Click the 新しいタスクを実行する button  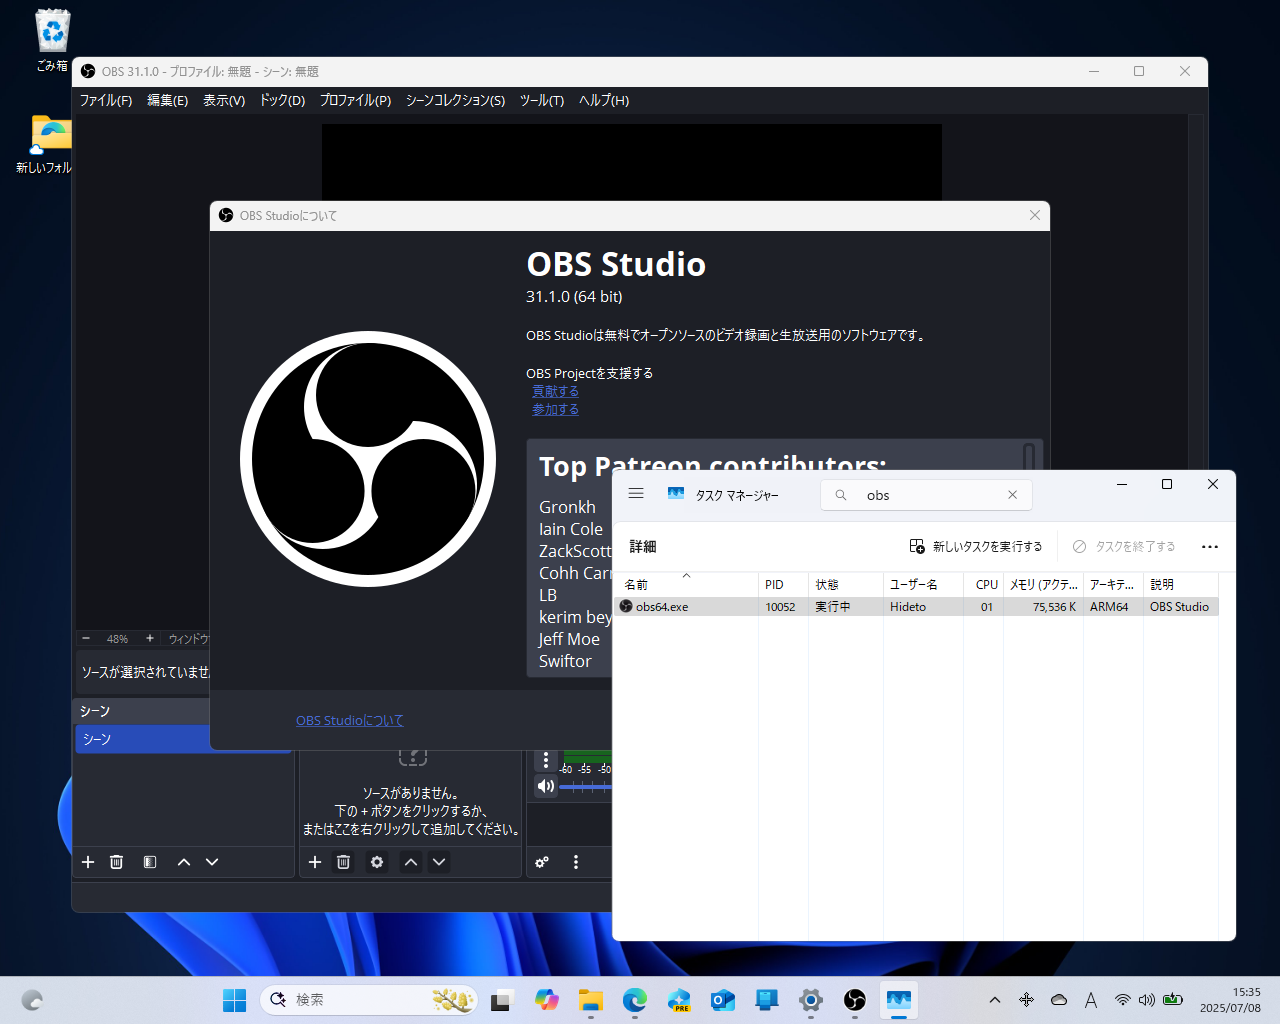(977, 546)
